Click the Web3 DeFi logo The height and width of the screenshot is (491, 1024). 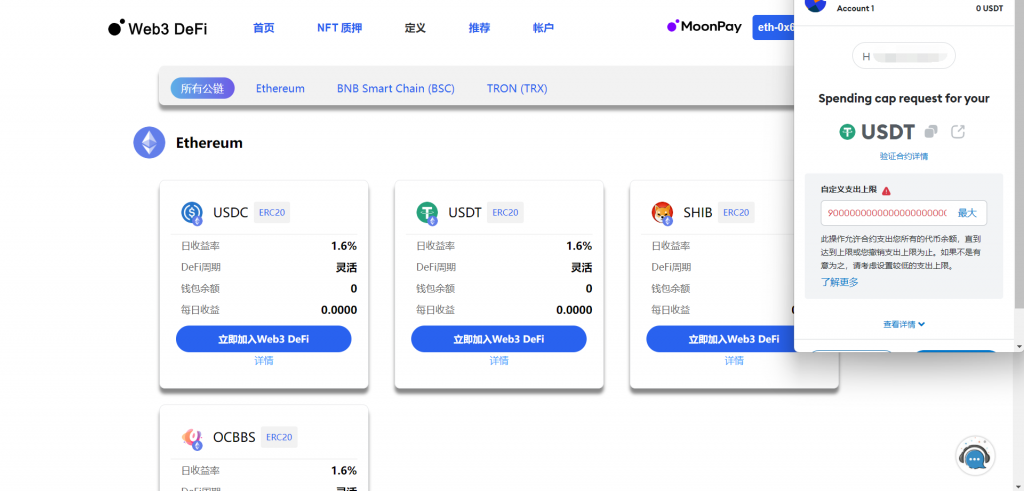point(157,28)
